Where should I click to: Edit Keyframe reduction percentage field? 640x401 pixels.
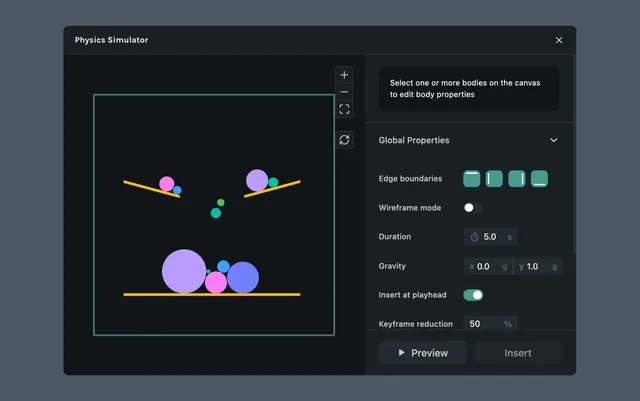[491, 324]
